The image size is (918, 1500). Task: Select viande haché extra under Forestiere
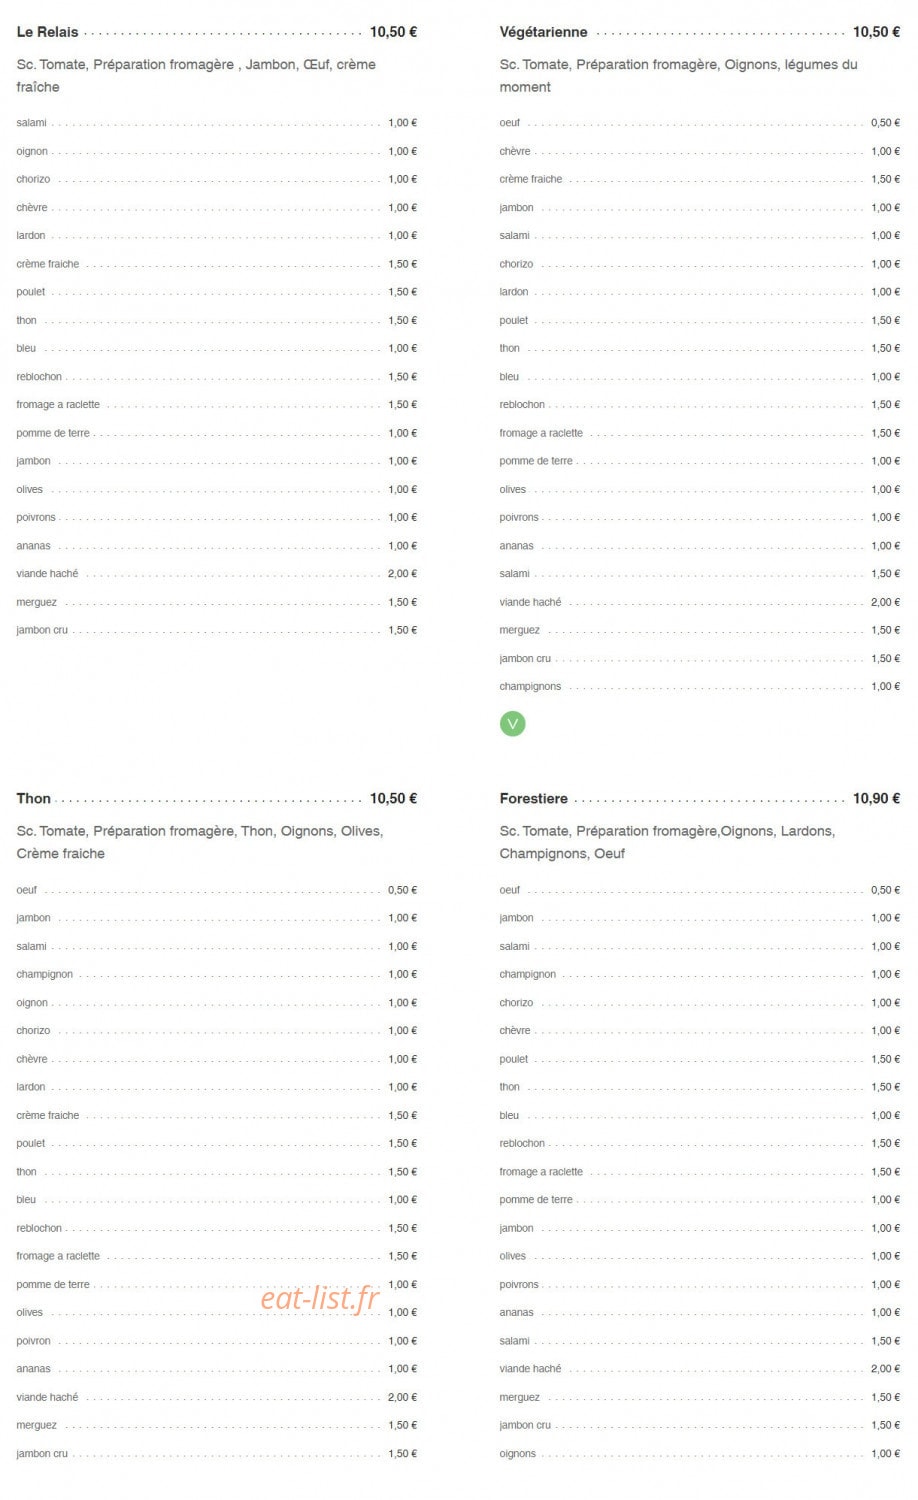tap(700, 1369)
